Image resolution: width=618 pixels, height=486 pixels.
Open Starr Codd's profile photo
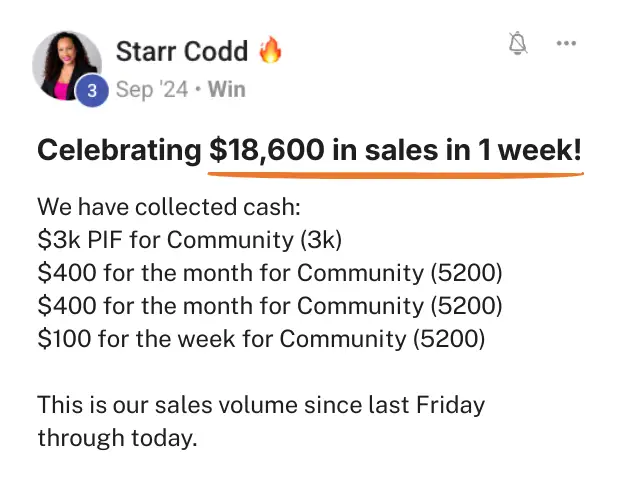(66, 62)
